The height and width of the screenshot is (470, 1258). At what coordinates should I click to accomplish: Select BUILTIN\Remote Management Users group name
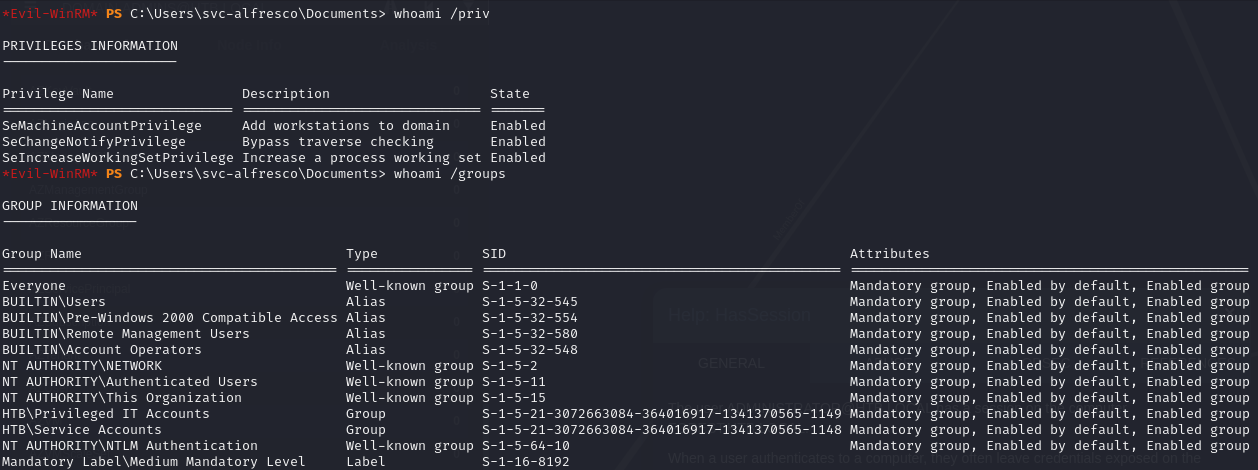(x=126, y=334)
